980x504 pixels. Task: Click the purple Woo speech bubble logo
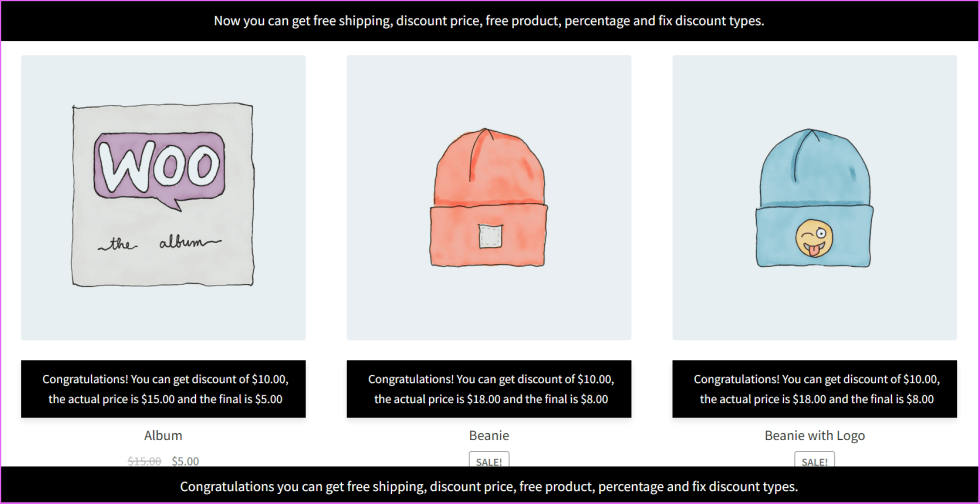(x=157, y=167)
